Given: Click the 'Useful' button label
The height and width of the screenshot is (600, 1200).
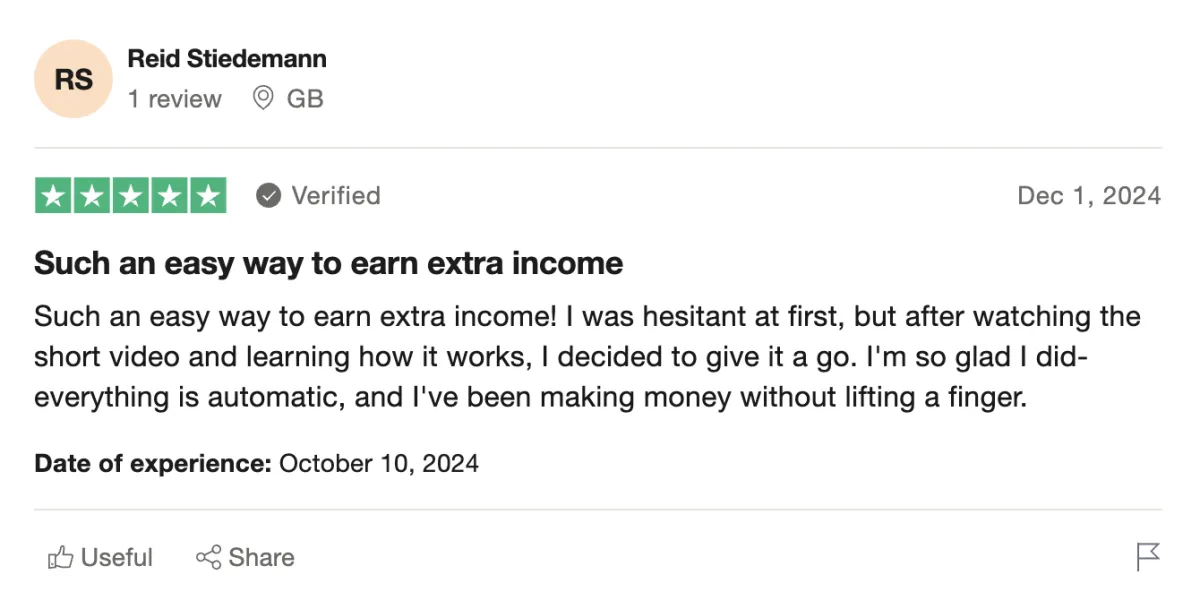Looking at the screenshot, I should (x=117, y=557).
